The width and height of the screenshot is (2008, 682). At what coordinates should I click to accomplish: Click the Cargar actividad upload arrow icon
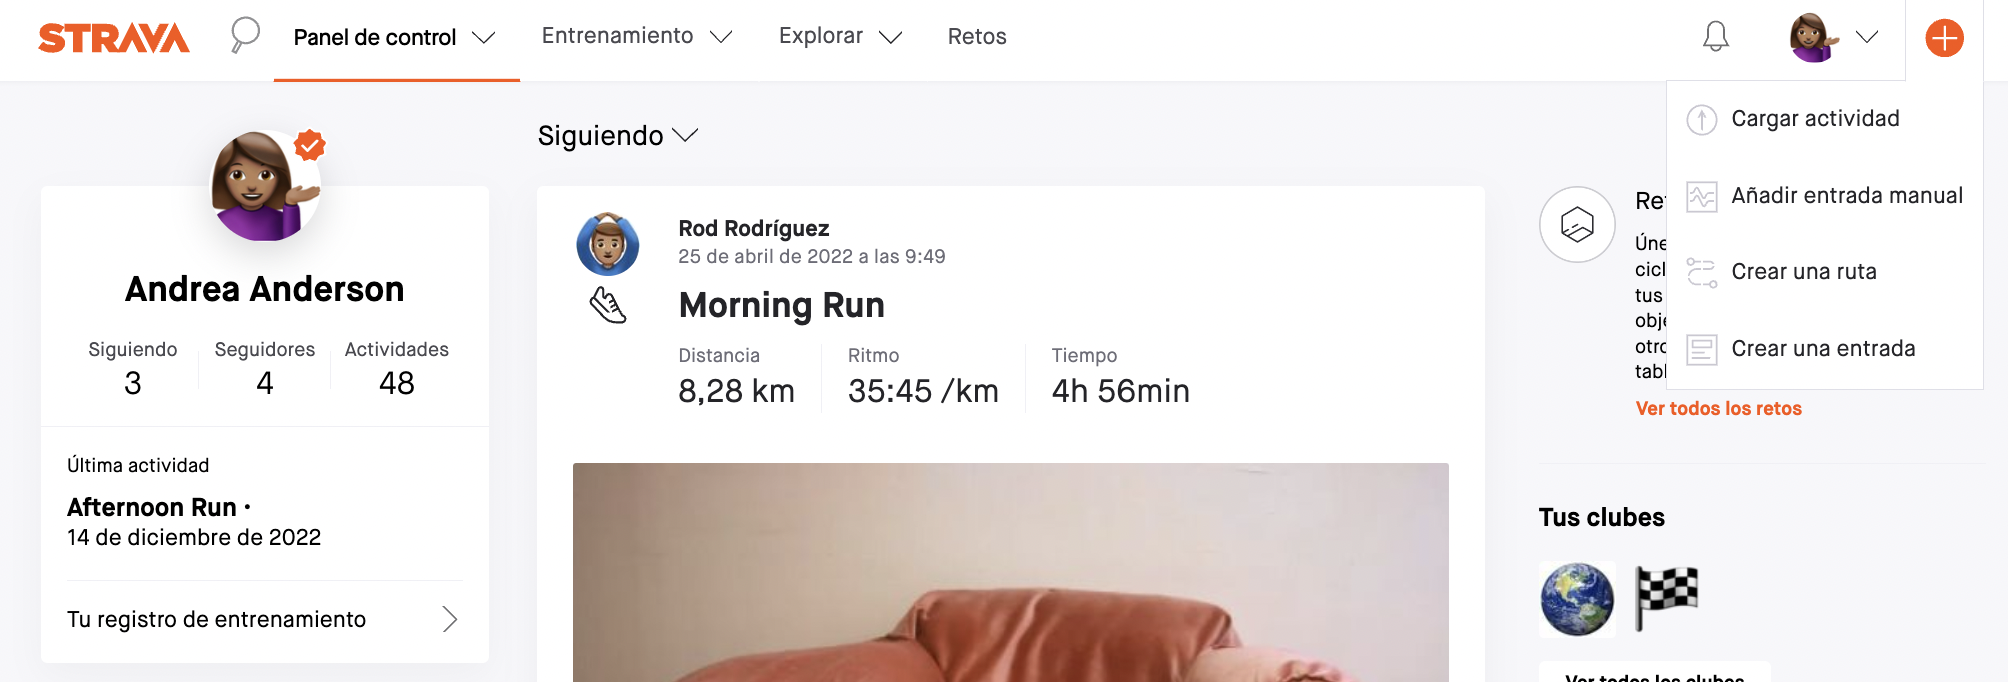(1702, 120)
